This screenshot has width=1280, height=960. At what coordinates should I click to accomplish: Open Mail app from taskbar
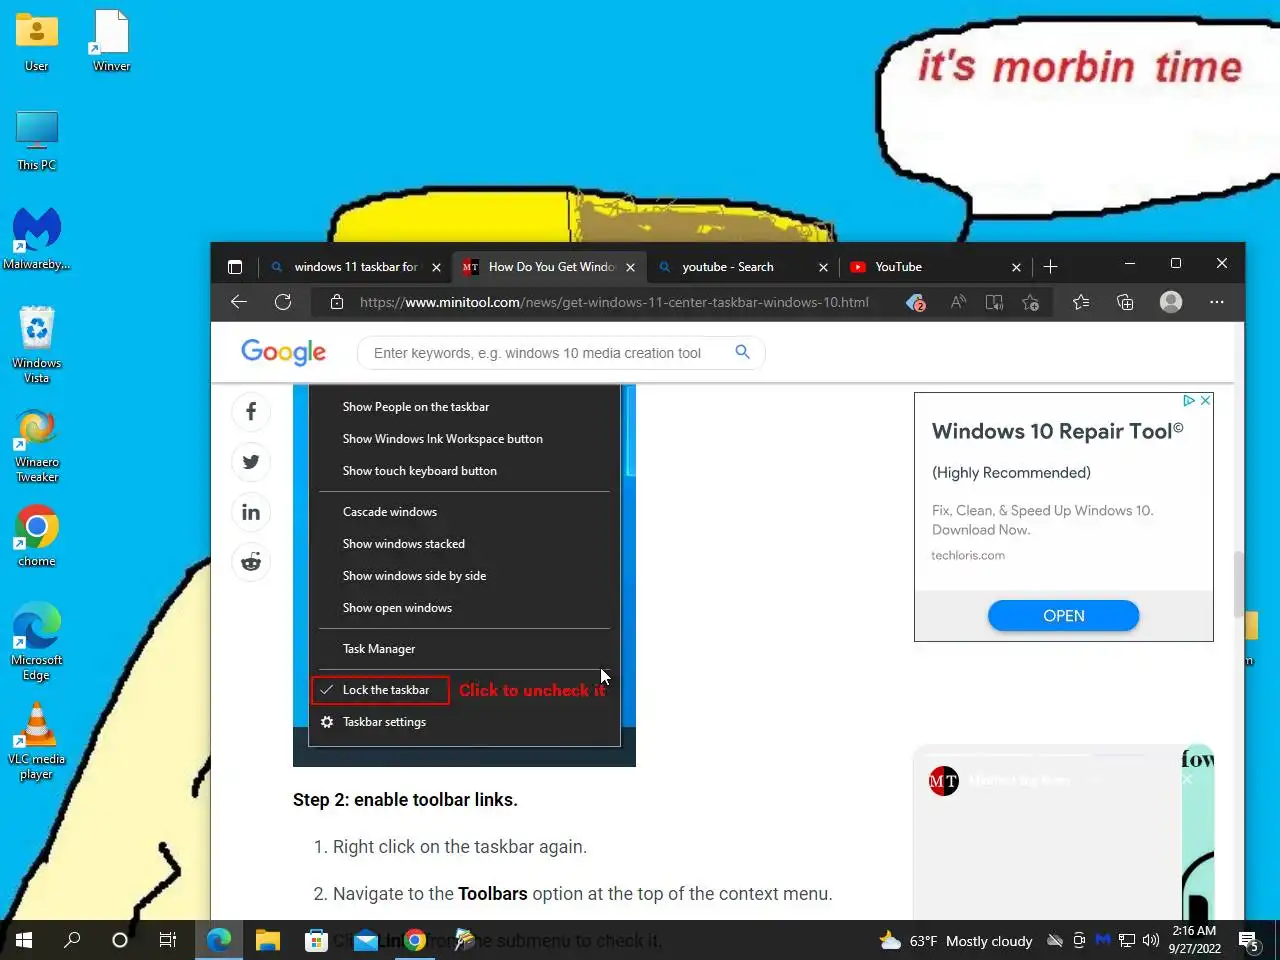point(365,940)
